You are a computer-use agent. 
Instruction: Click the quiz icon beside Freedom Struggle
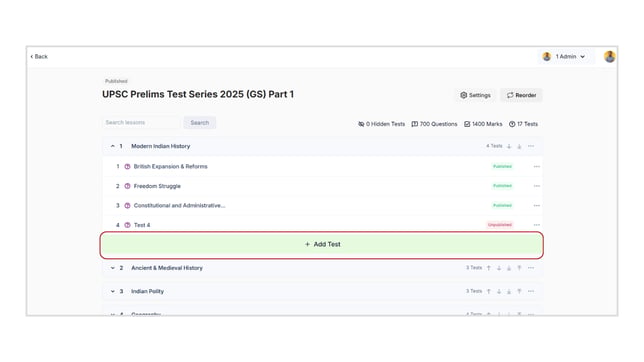[x=127, y=186]
